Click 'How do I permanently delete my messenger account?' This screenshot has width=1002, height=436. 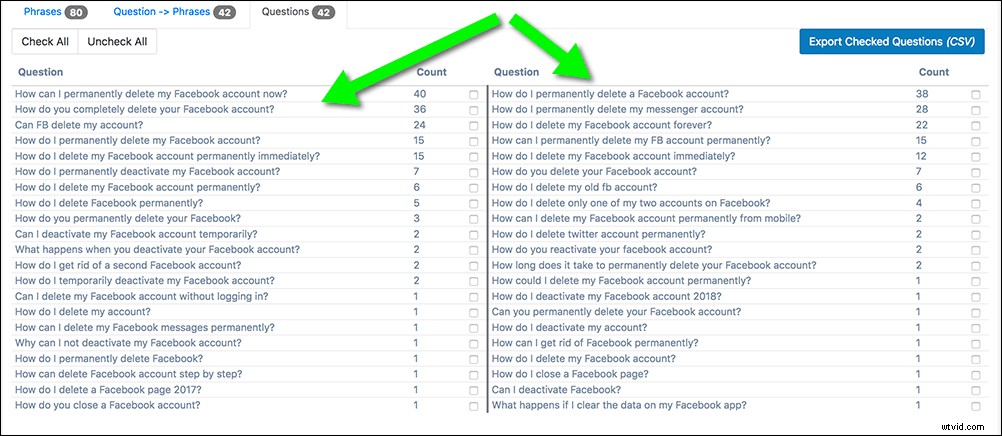[x=618, y=109]
